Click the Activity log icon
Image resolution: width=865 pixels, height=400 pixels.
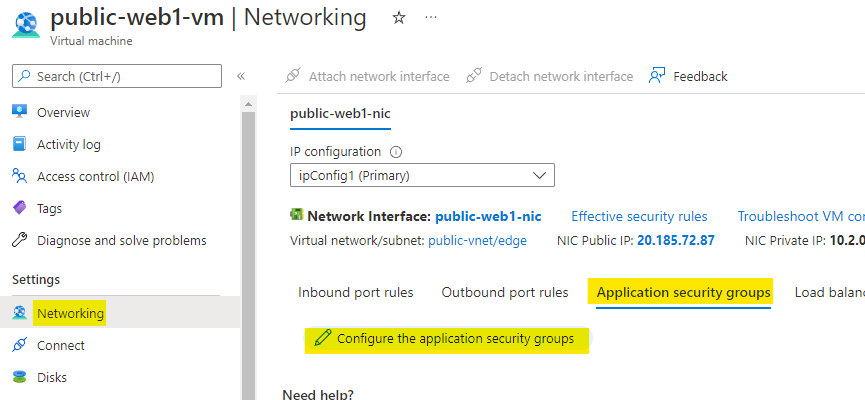(20, 145)
